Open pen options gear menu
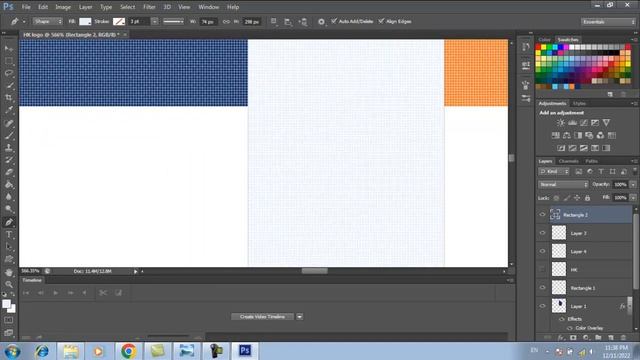Image resolution: width=640 pixels, height=360 pixels. point(321,22)
